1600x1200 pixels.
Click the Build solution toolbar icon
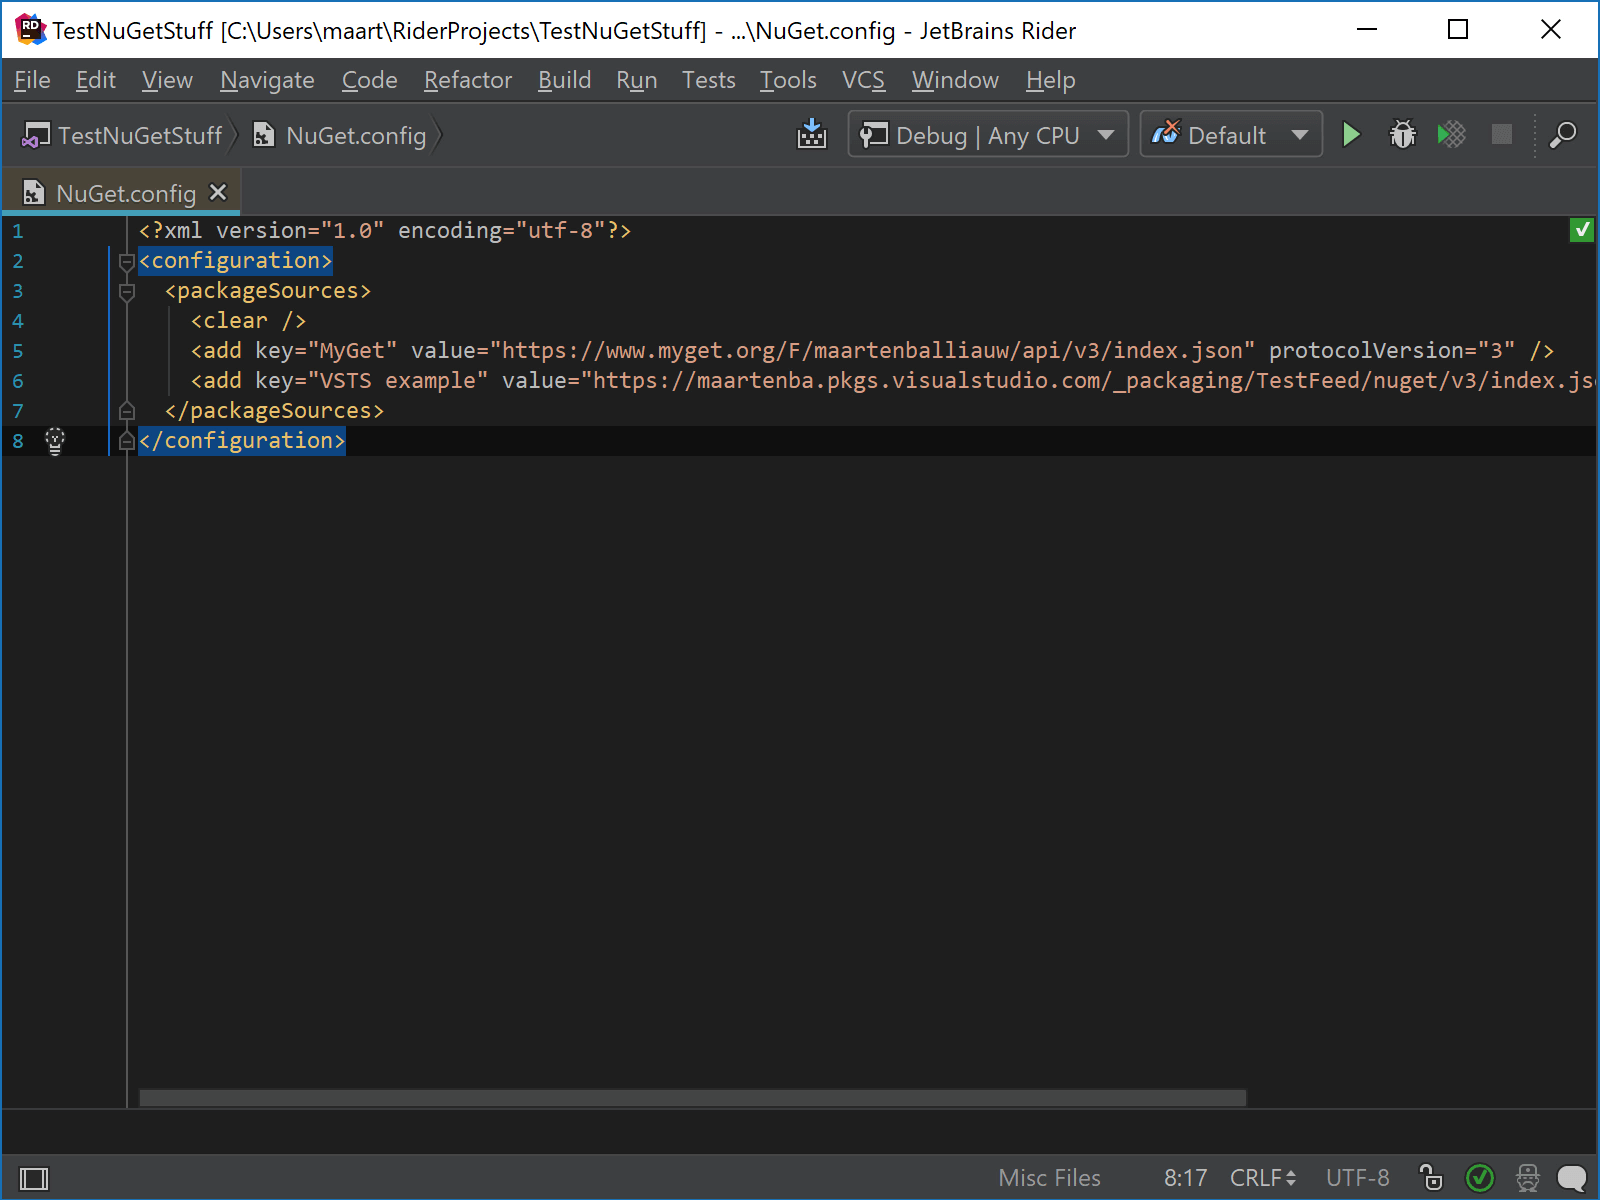(x=812, y=134)
